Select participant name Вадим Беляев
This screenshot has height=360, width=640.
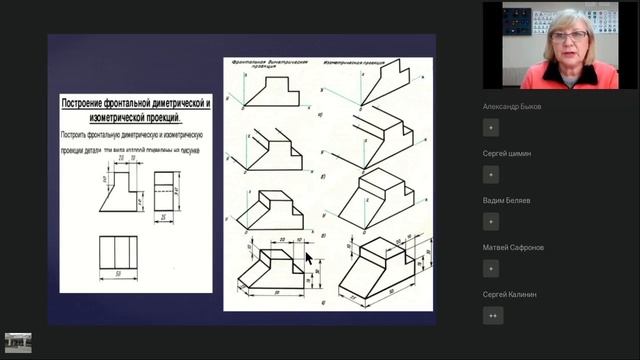click(507, 200)
